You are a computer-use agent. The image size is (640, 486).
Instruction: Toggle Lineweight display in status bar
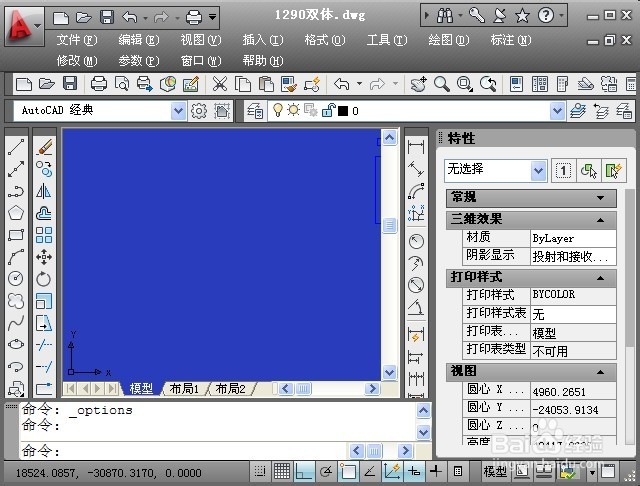pos(436,472)
